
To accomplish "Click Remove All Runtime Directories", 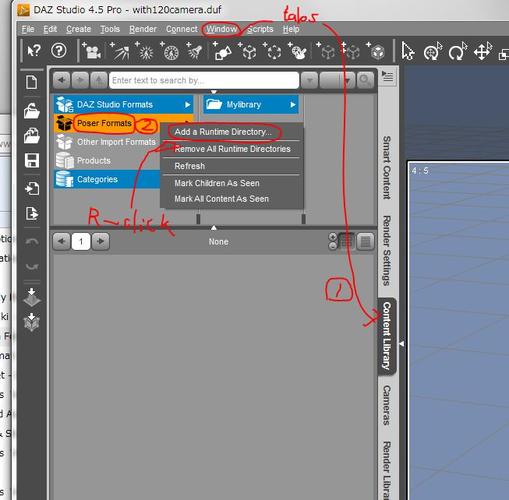I will pos(232,149).
